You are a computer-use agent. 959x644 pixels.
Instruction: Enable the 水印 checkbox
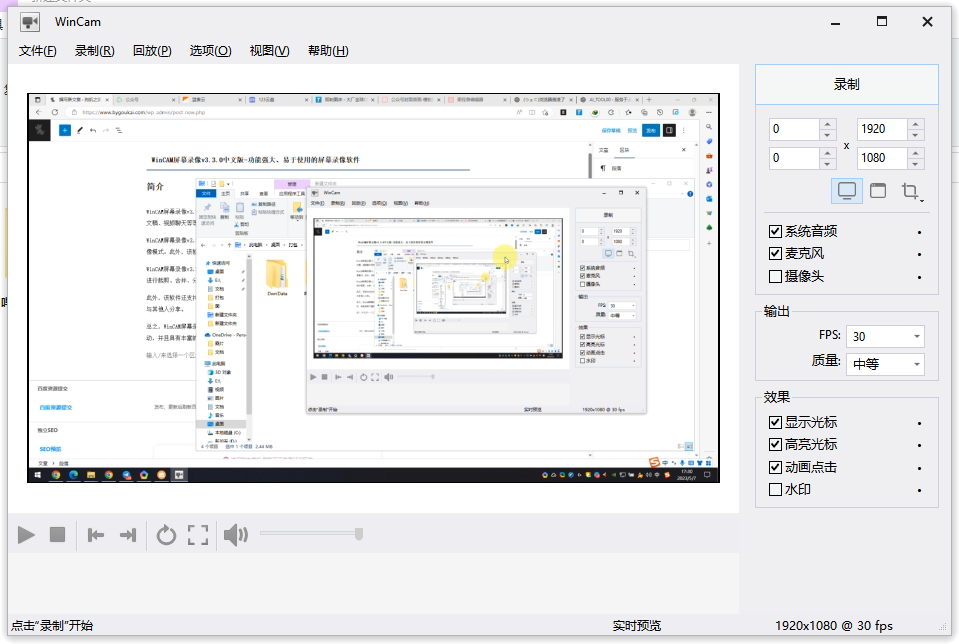(775, 489)
